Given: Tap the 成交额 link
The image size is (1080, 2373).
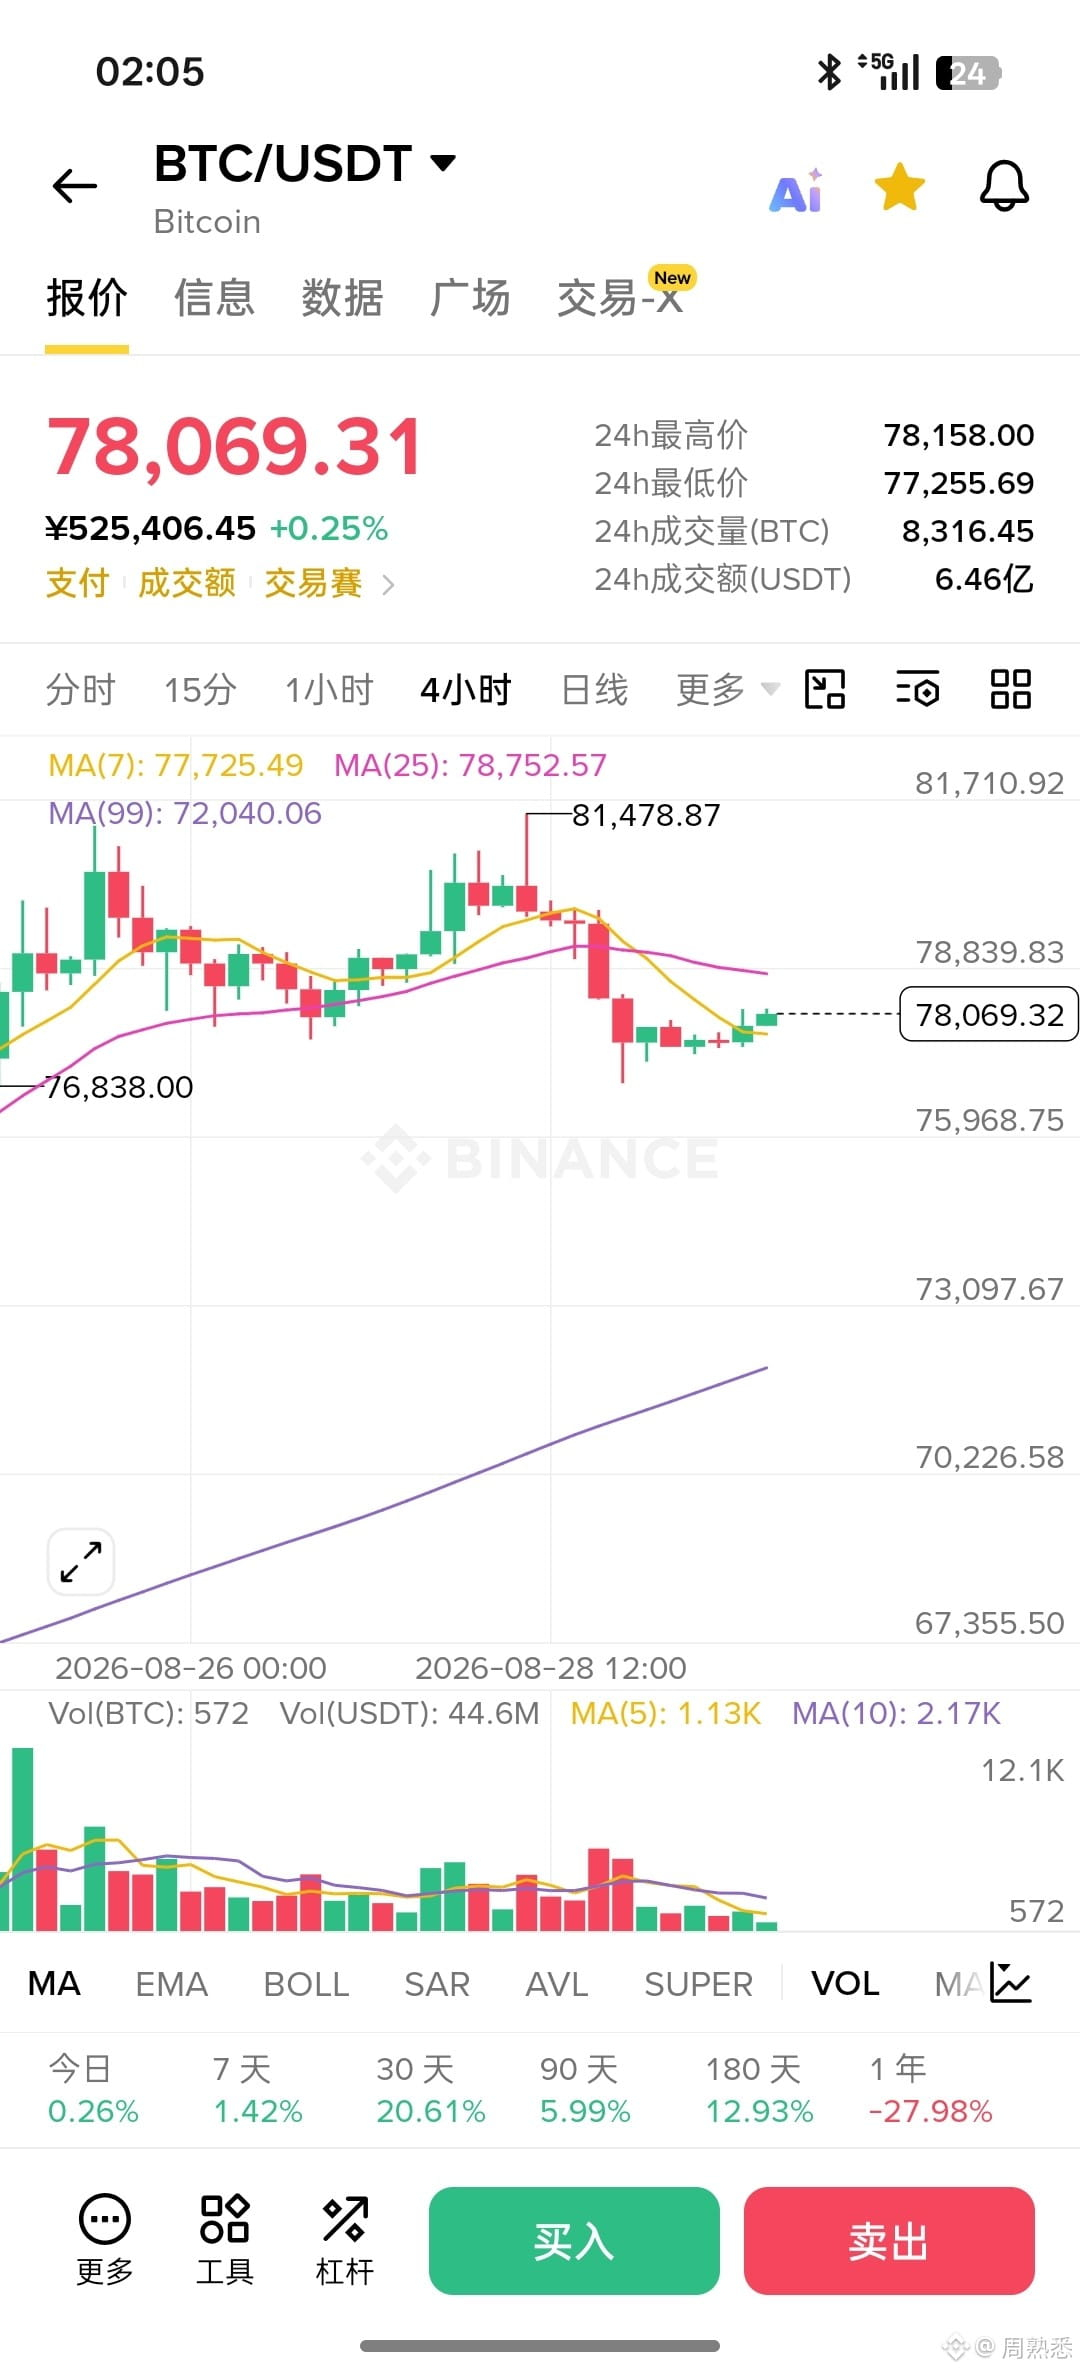Looking at the screenshot, I should pos(187,582).
